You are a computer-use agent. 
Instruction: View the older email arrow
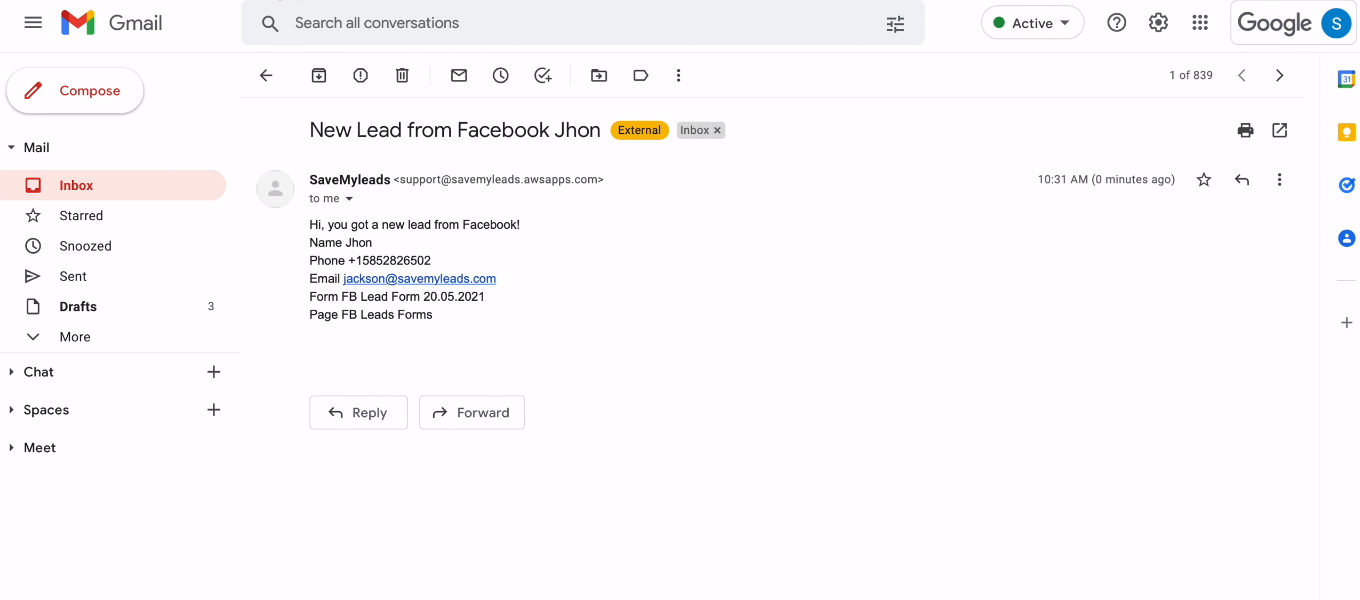coord(1279,75)
